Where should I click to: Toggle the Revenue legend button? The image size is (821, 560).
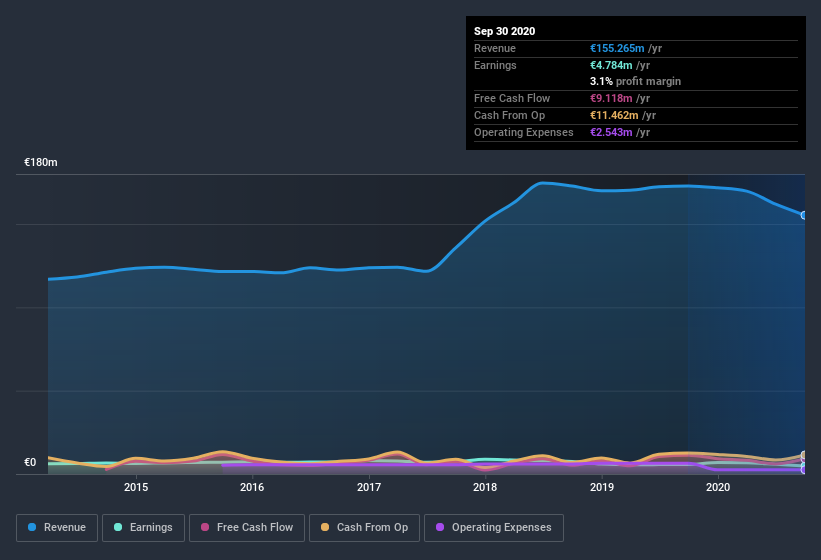point(57,528)
